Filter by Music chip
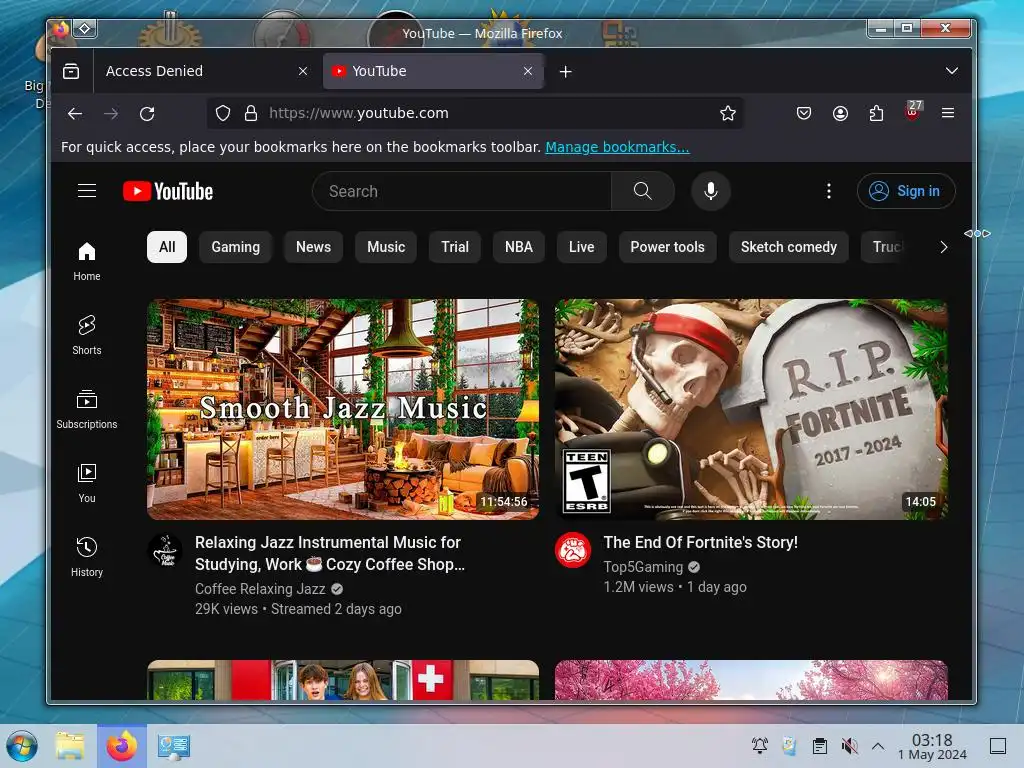 coord(386,247)
